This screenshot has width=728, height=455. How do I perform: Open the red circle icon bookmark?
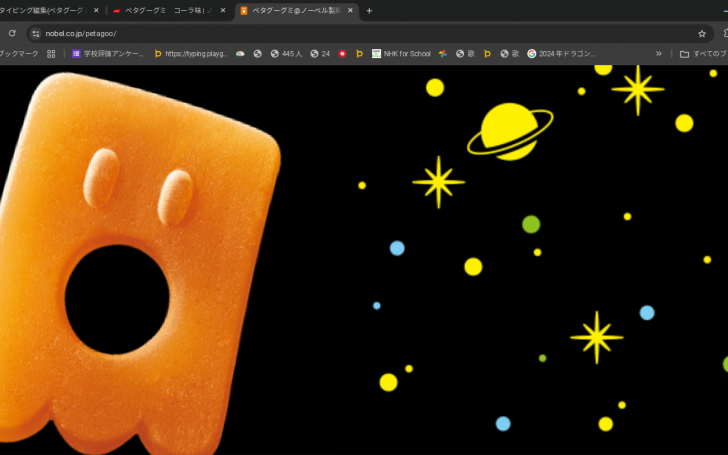coord(342,54)
